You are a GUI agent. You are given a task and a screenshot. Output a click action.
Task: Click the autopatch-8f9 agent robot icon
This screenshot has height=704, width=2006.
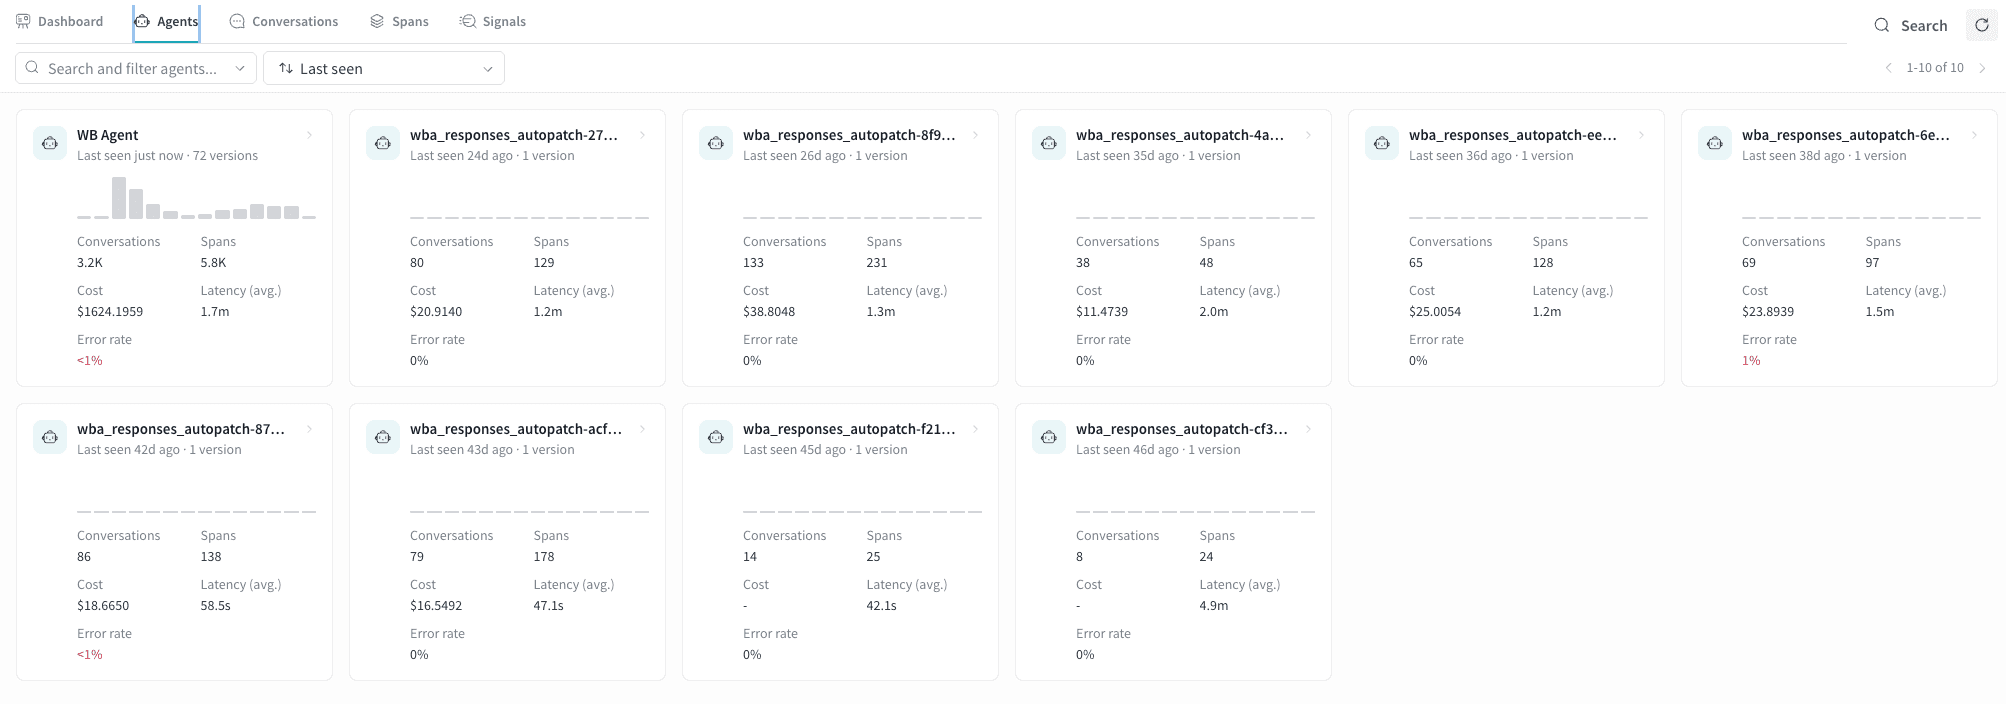[x=716, y=144]
